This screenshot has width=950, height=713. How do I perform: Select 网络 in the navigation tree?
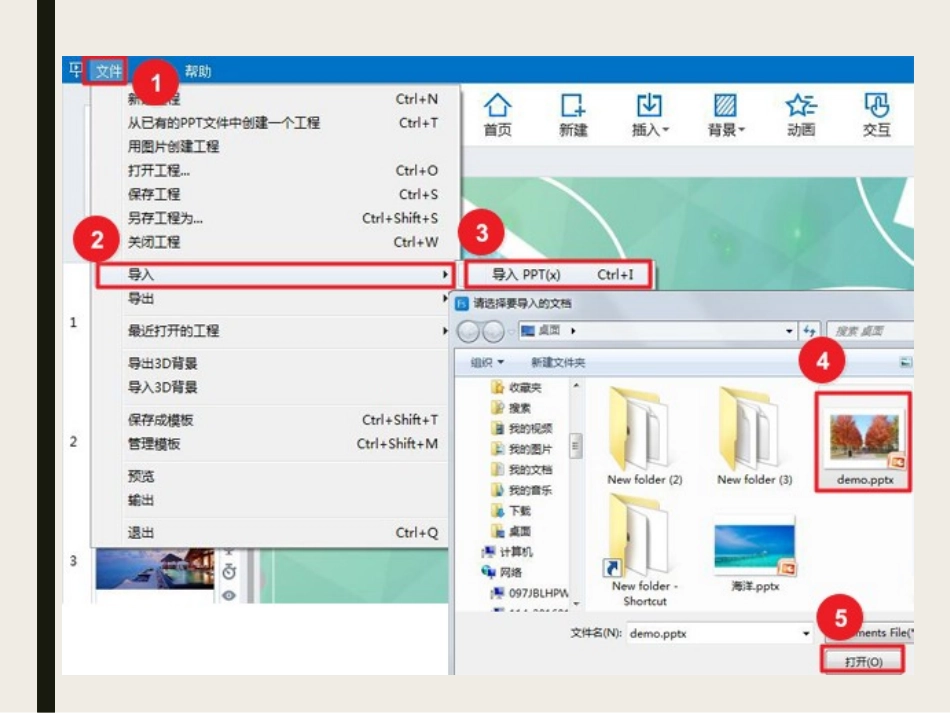coord(502,572)
